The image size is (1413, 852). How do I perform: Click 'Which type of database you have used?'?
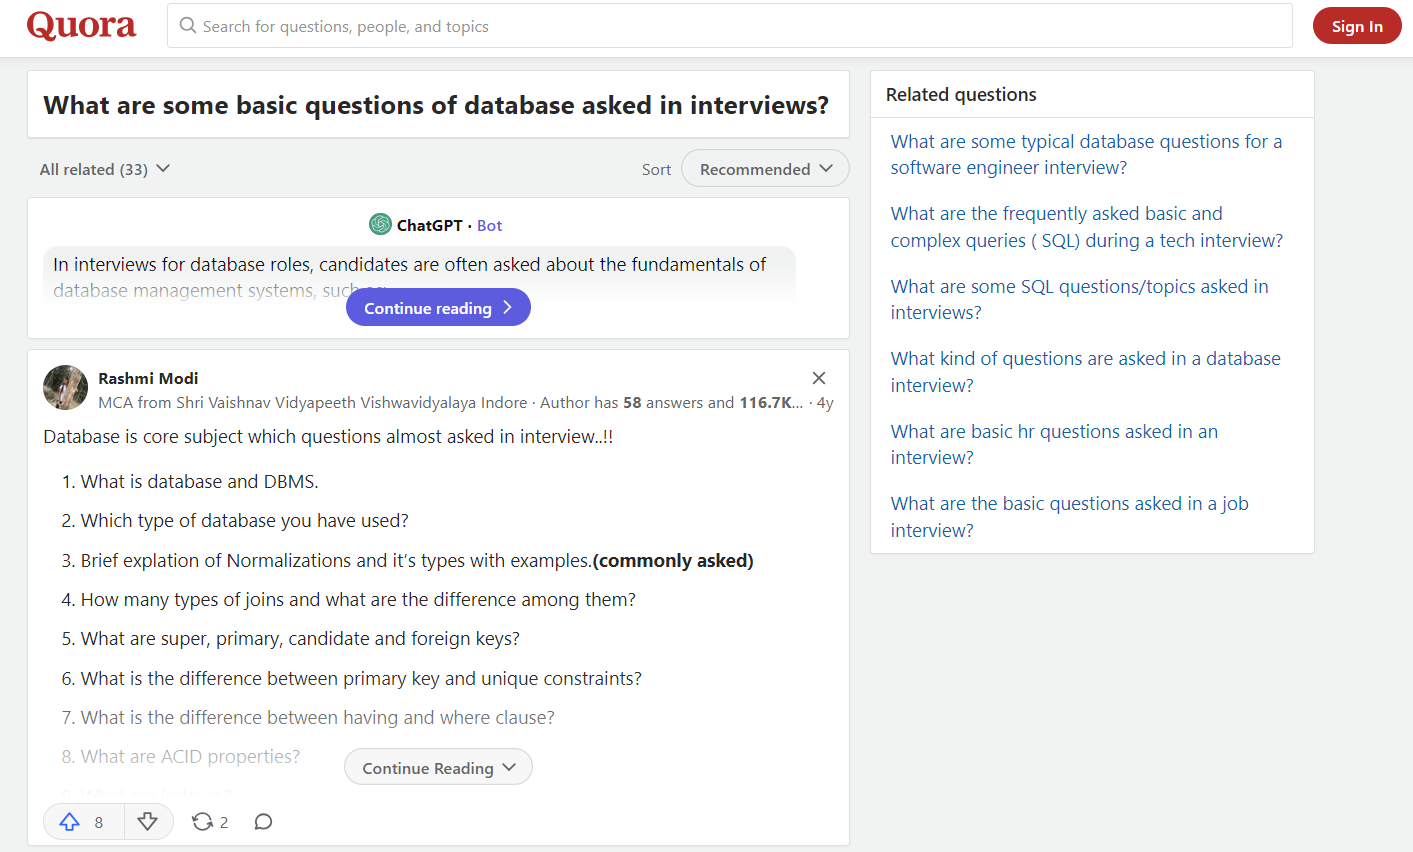coord(244,521)
